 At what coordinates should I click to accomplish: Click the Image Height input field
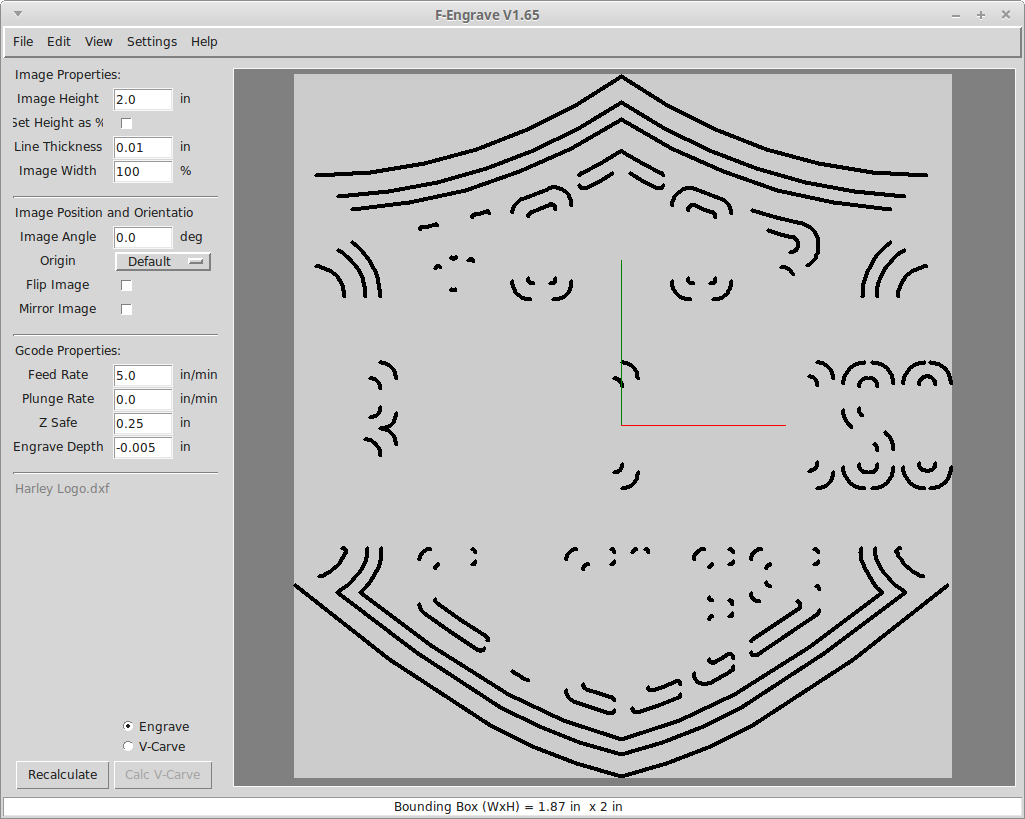click(x=143, y=99)
